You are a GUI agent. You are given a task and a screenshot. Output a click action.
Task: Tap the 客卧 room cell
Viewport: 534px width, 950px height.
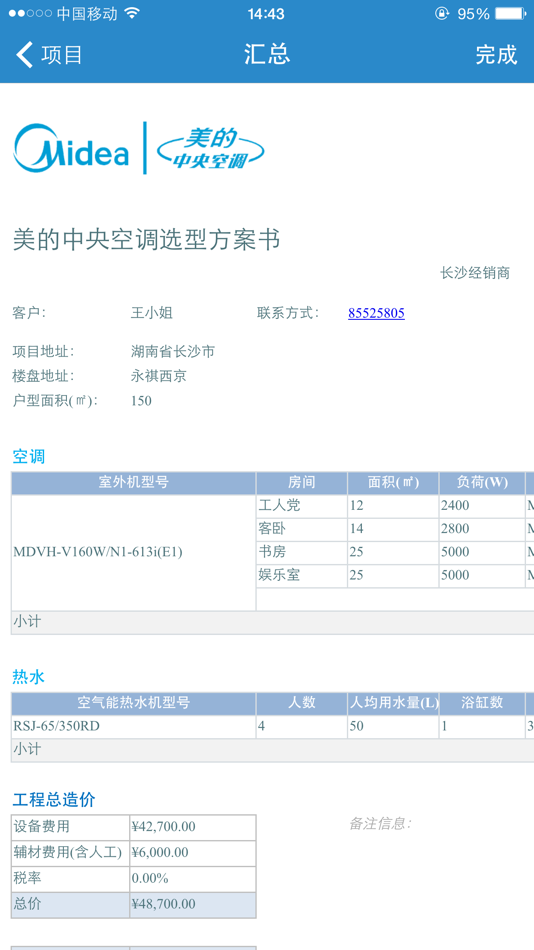point(302,529)
